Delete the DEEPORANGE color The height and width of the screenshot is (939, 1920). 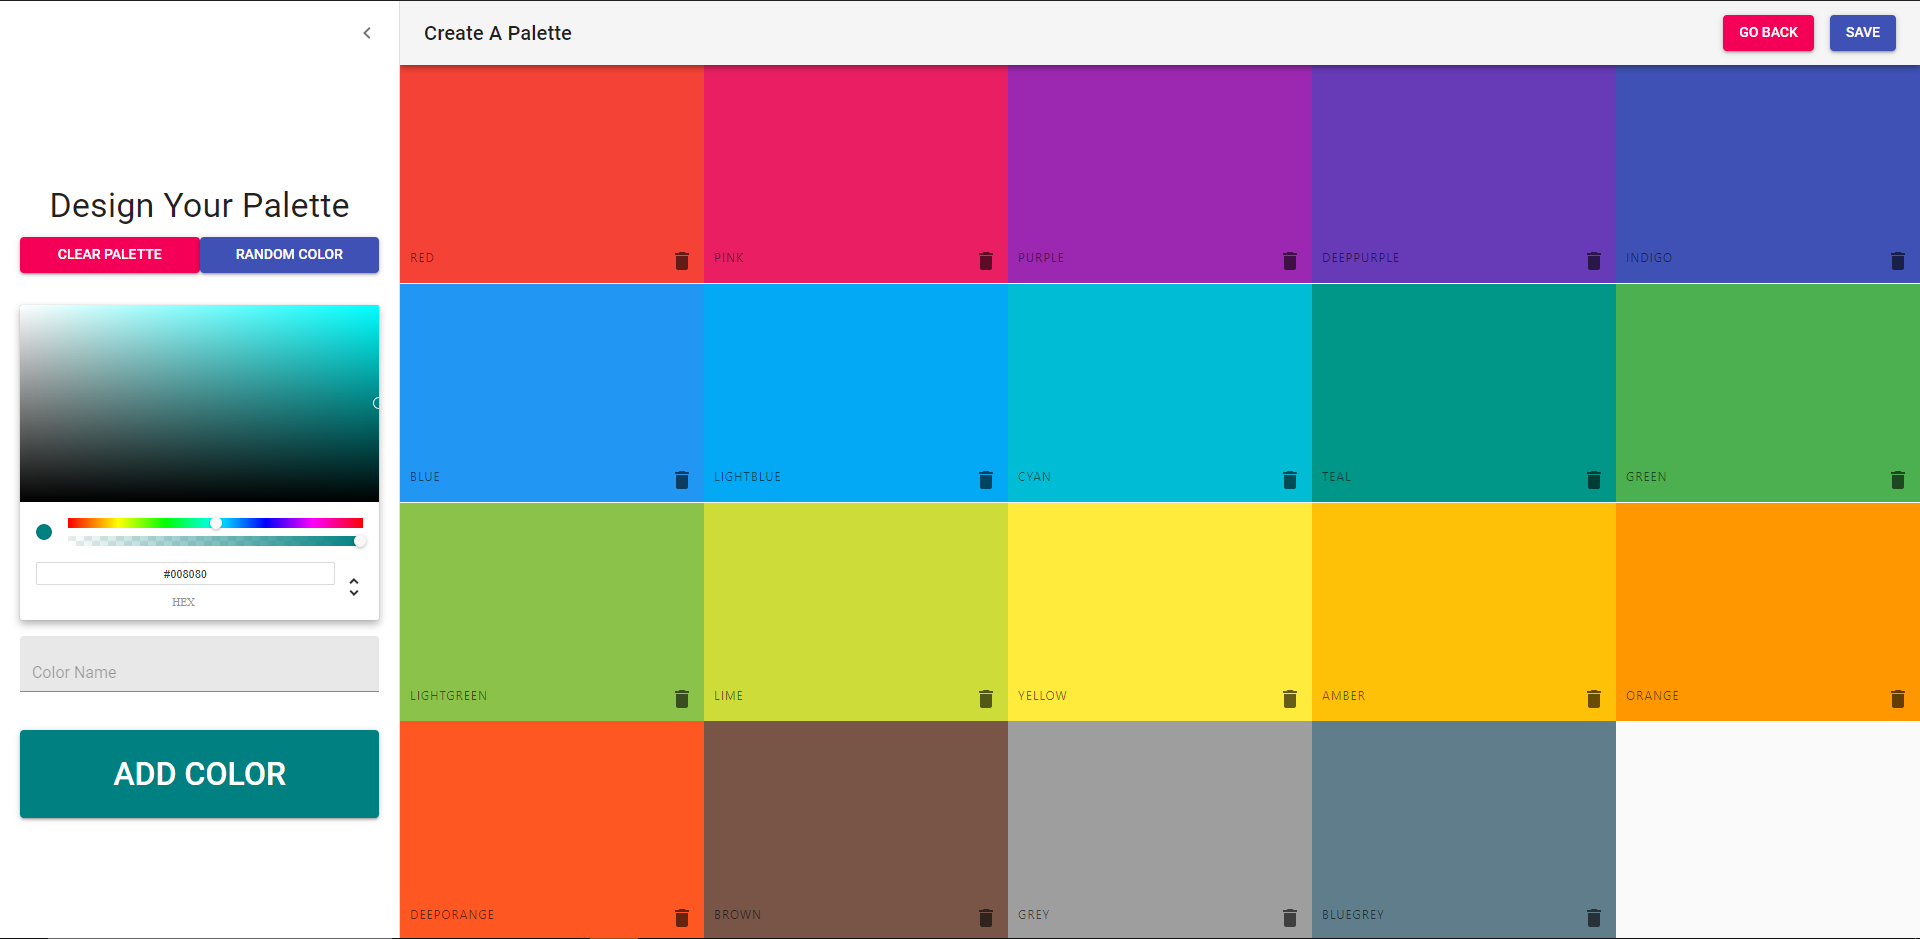tap(683, 917)
